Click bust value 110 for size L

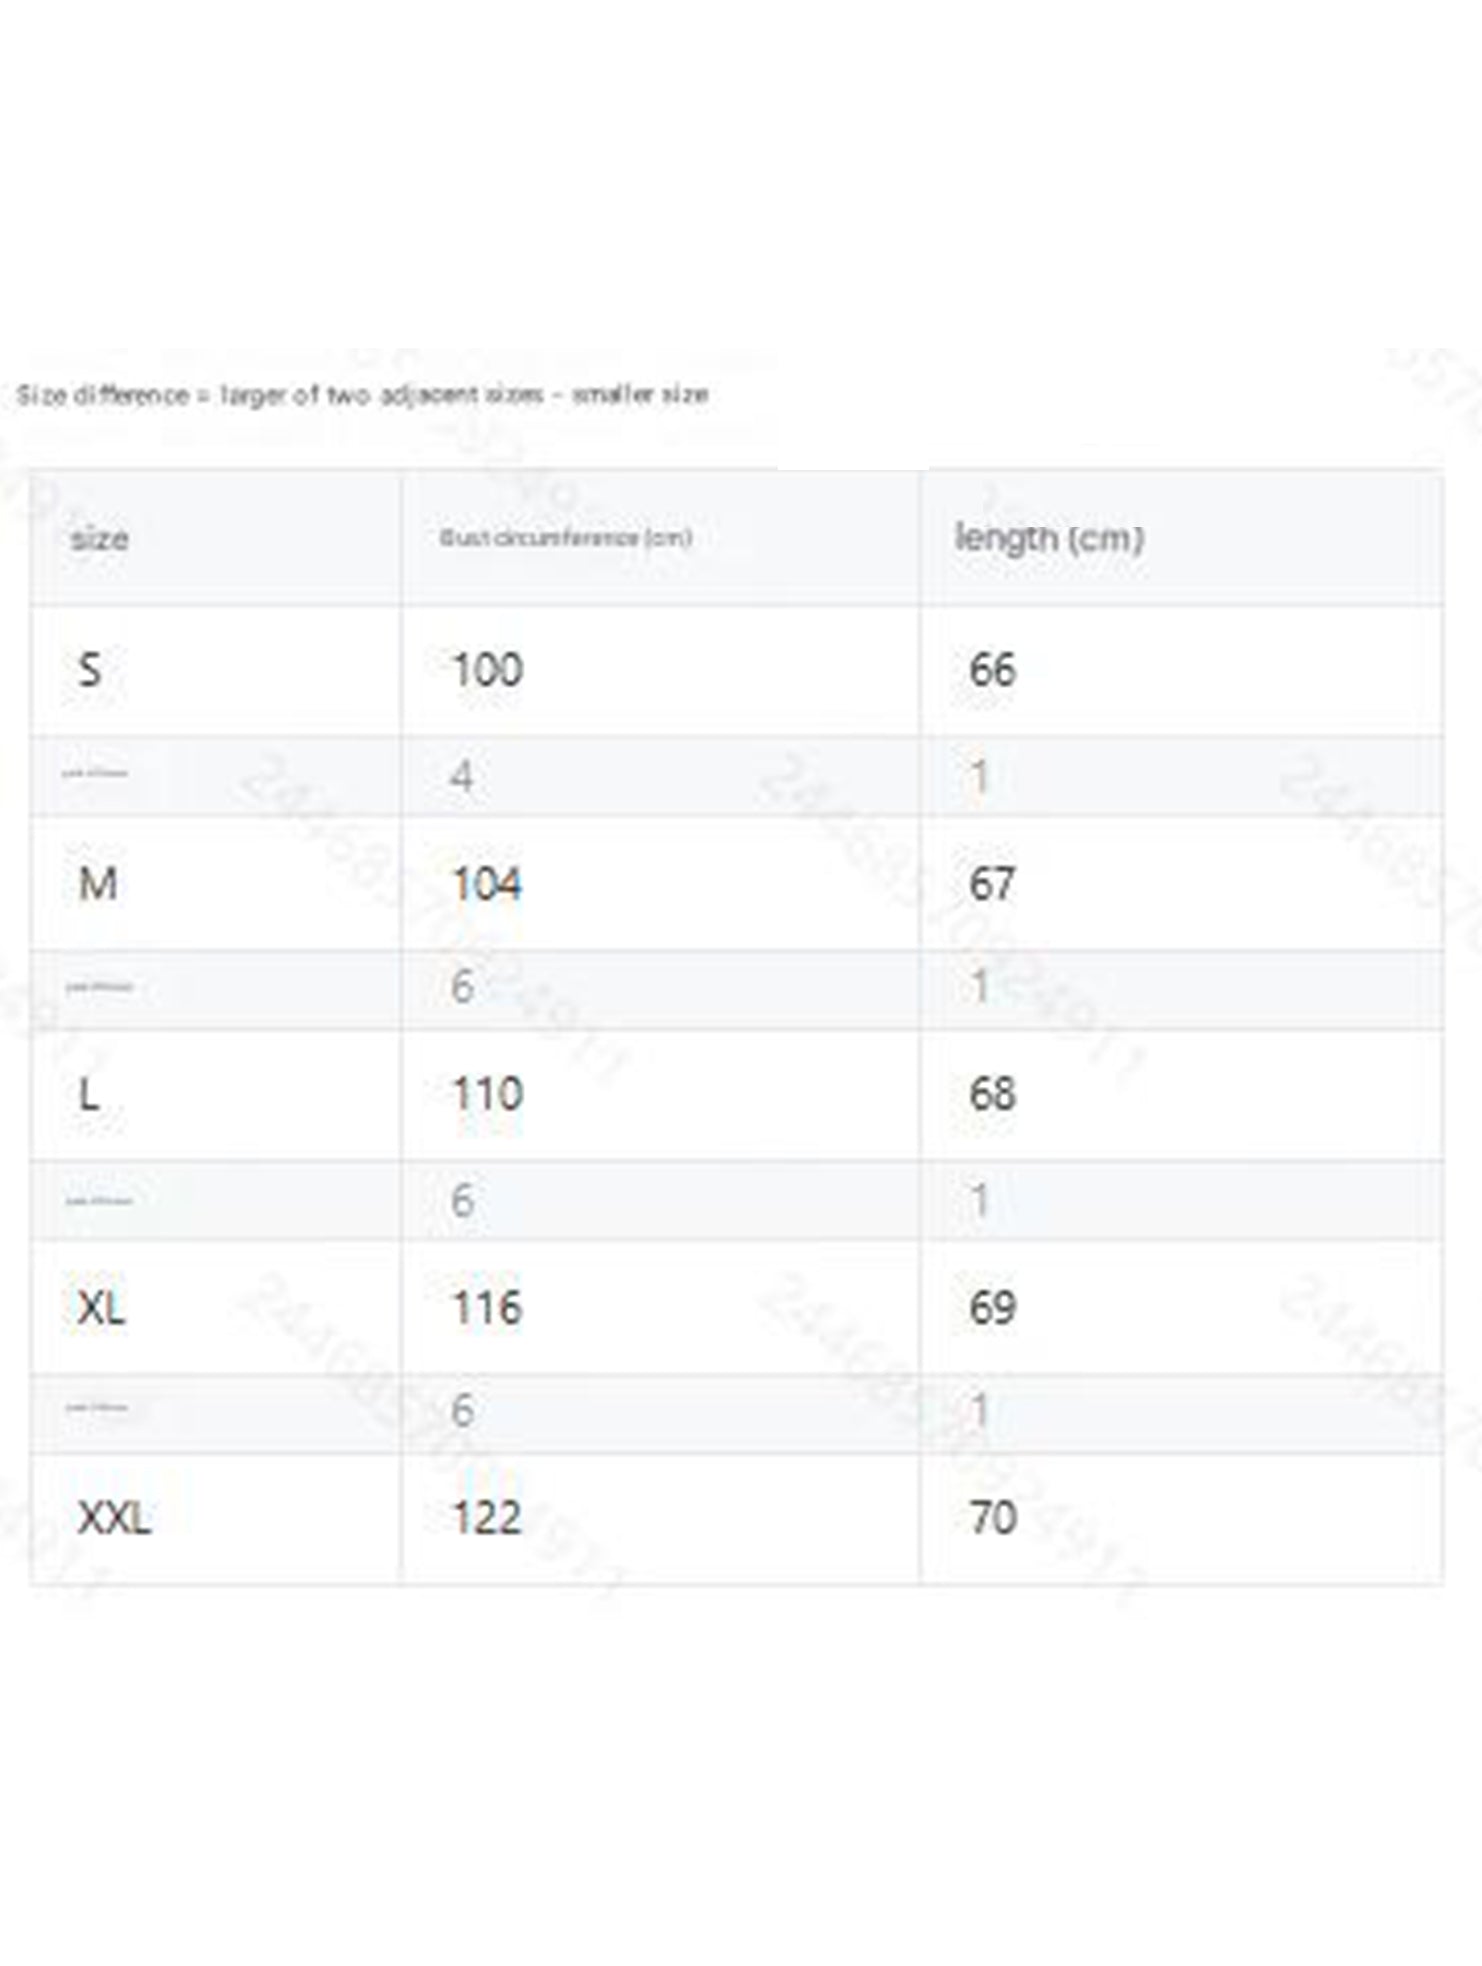tap(487, 1094)
